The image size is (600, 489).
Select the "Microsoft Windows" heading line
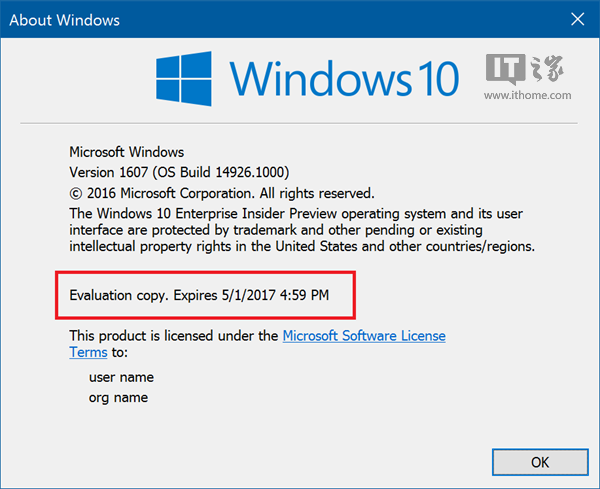tap(126, 152)
